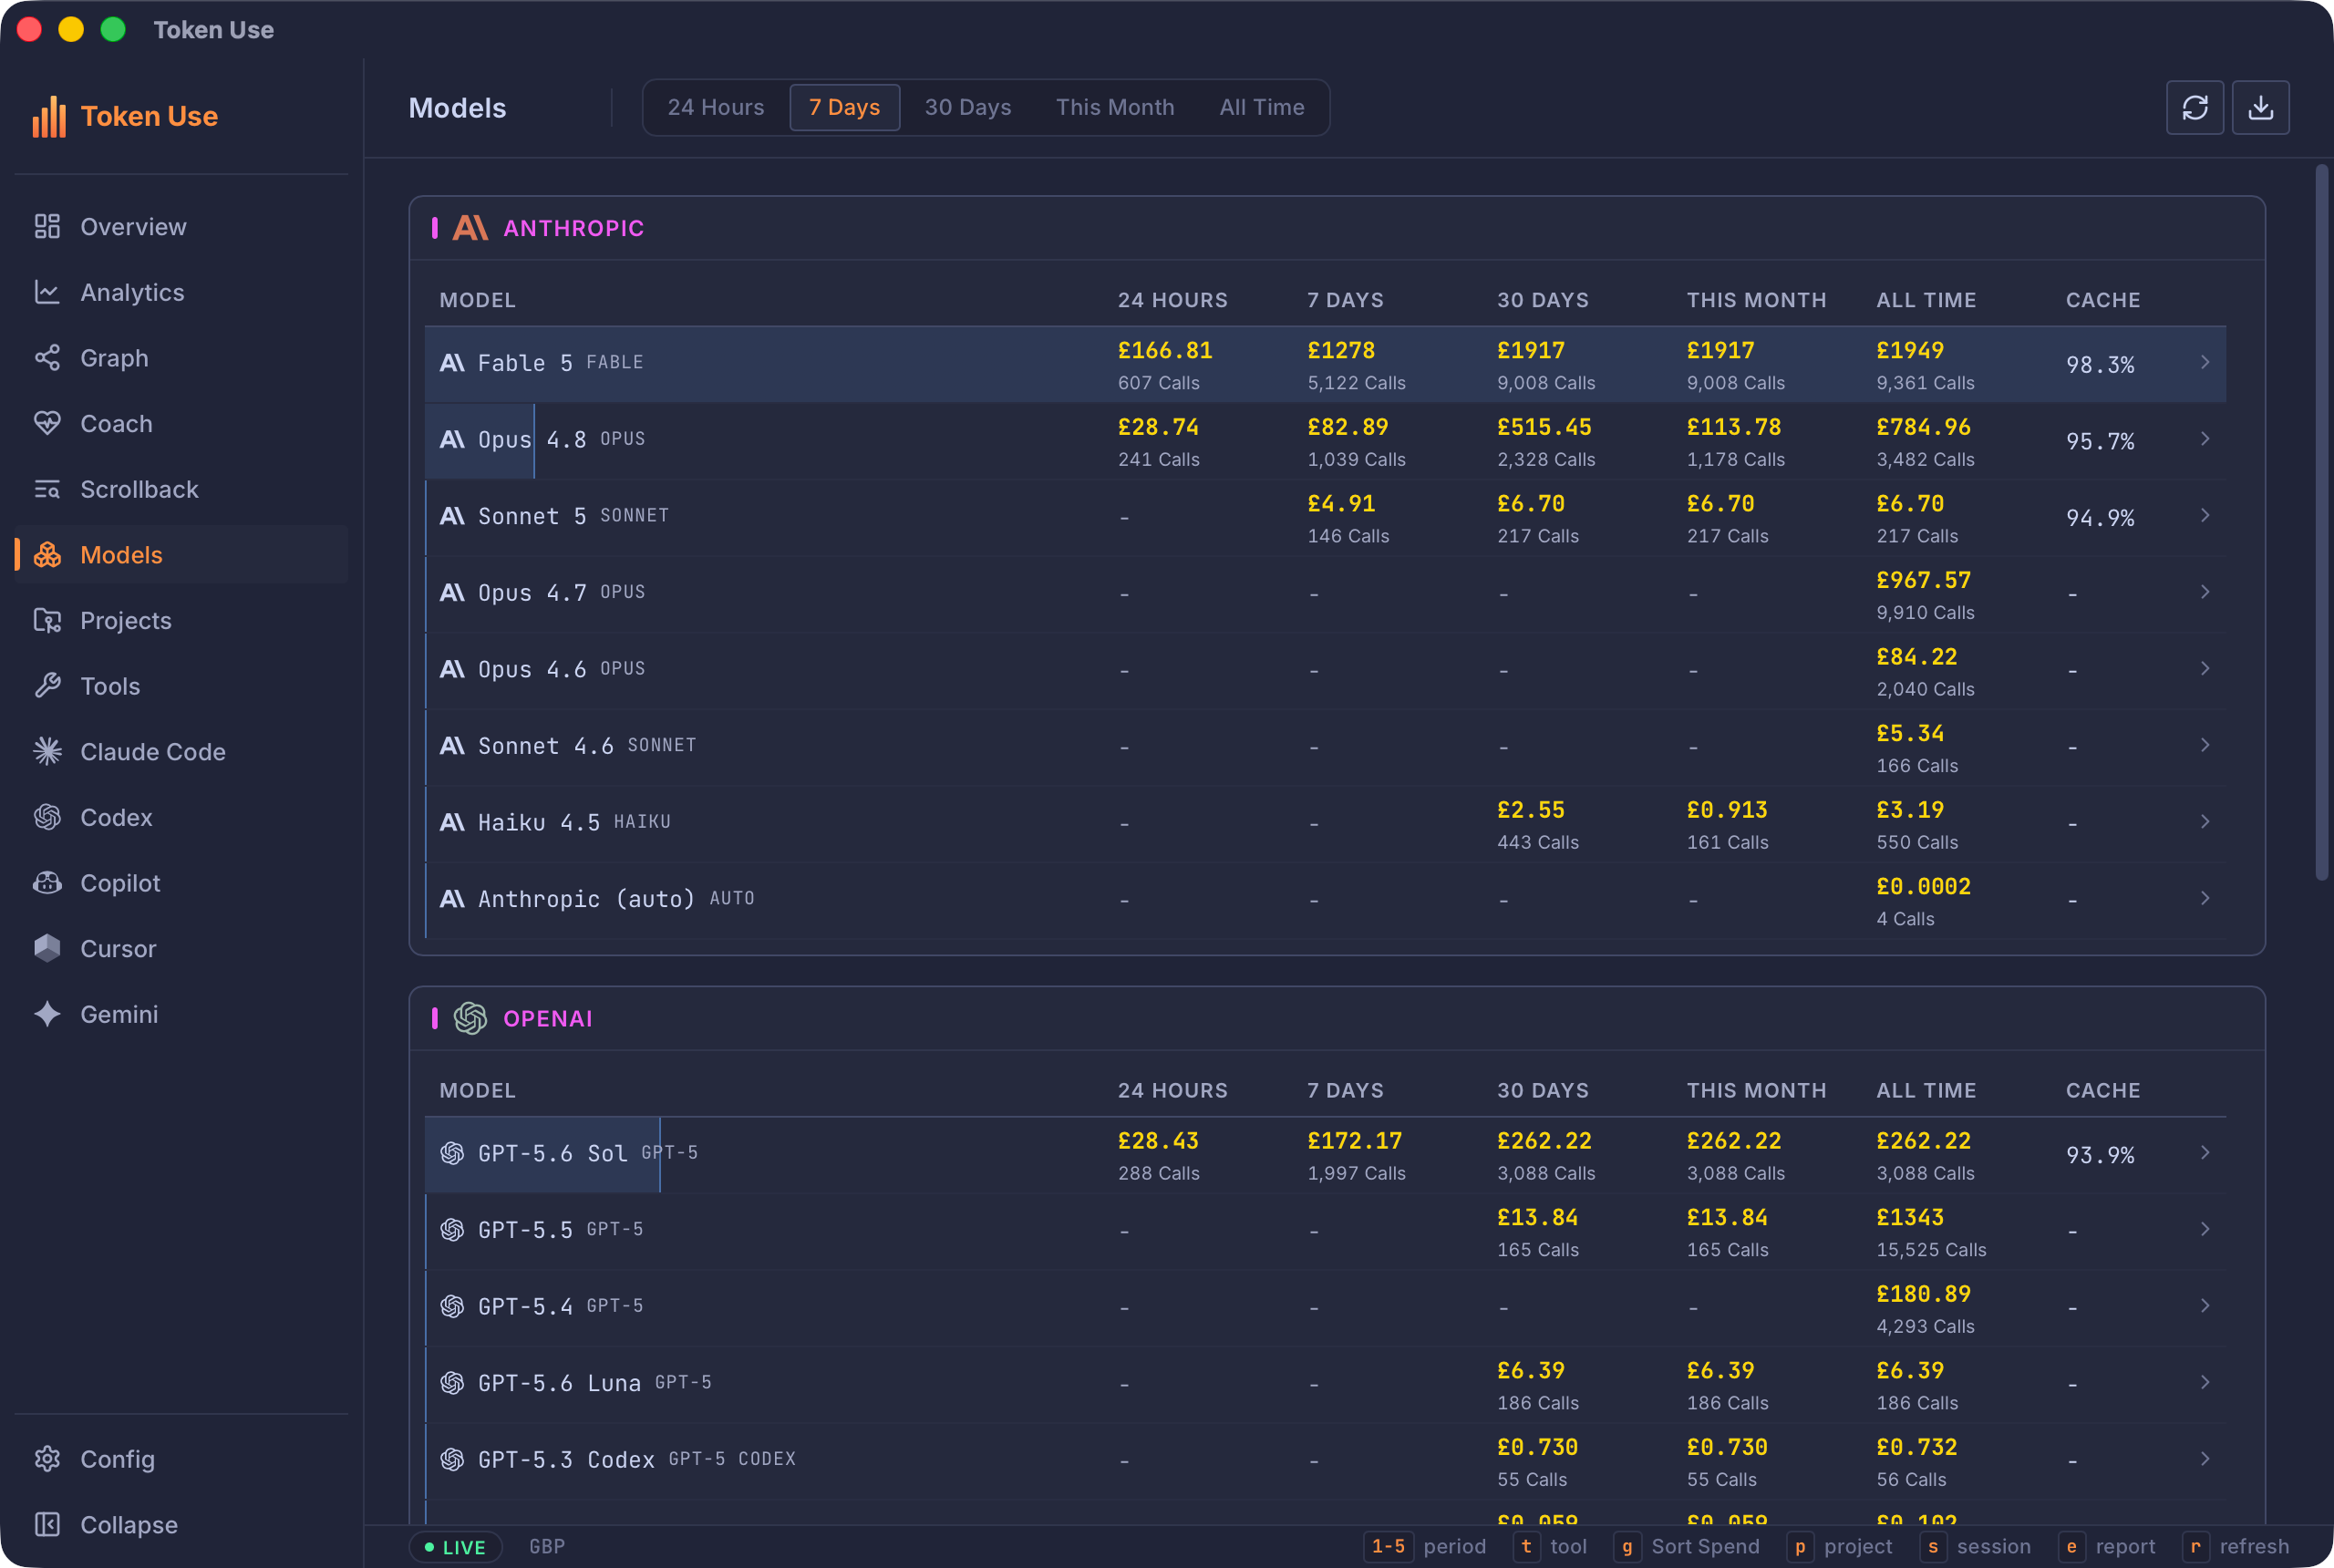Click the download export icon button
This screenshot has height=1568, width=2334.
tap(2261, 107)
